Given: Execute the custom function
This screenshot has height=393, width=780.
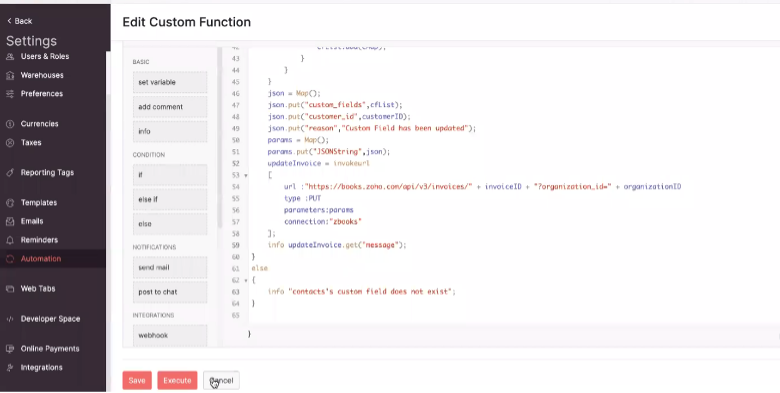Looking at the screenshot, I should pos(177,381).
